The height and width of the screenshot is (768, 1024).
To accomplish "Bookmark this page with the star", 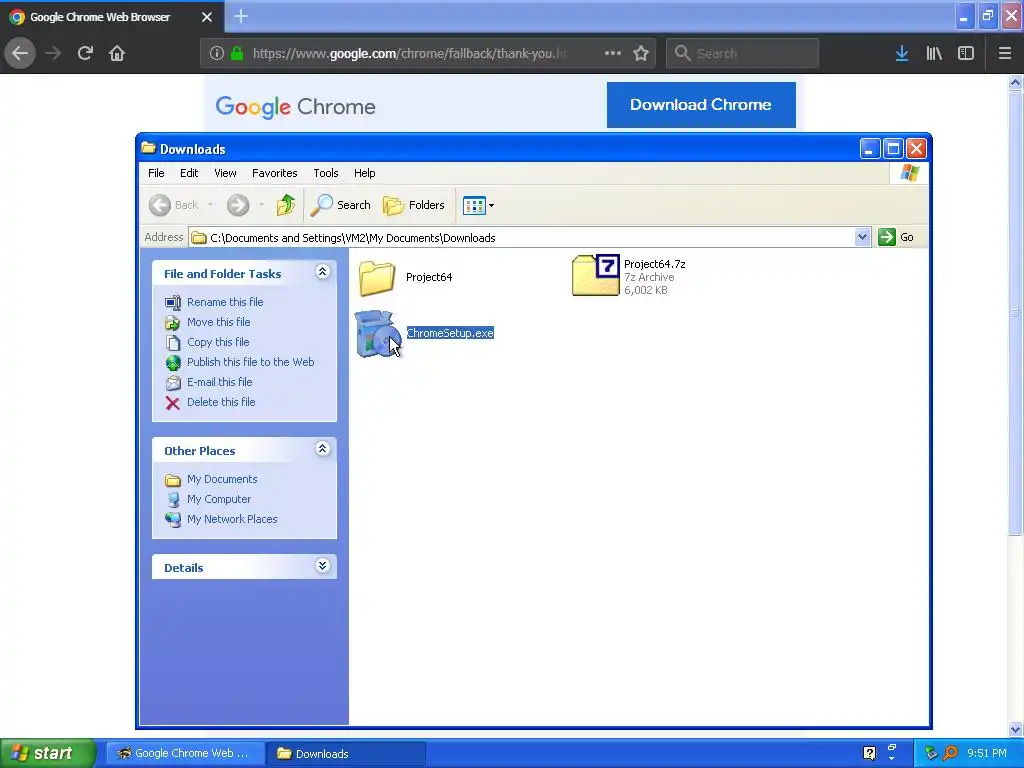I will coord(641,53).
